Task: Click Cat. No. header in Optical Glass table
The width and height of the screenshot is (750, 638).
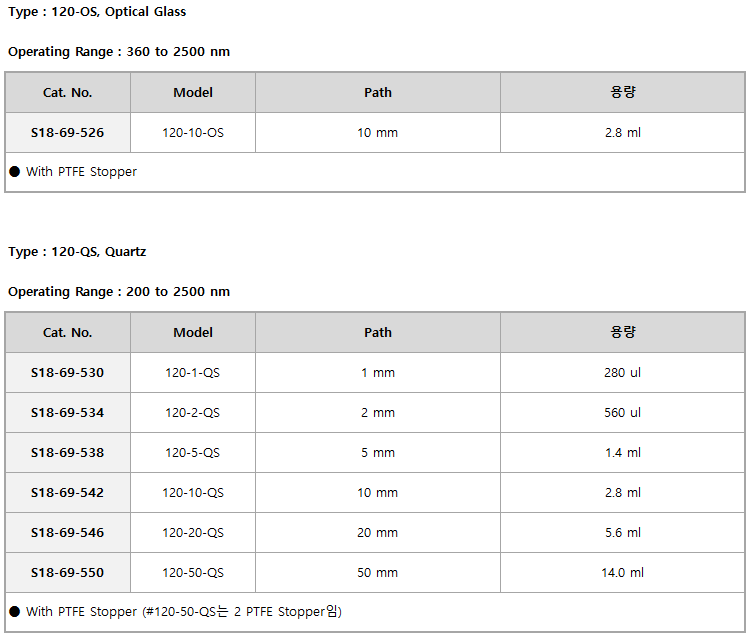Action: [x=67, y=92]
